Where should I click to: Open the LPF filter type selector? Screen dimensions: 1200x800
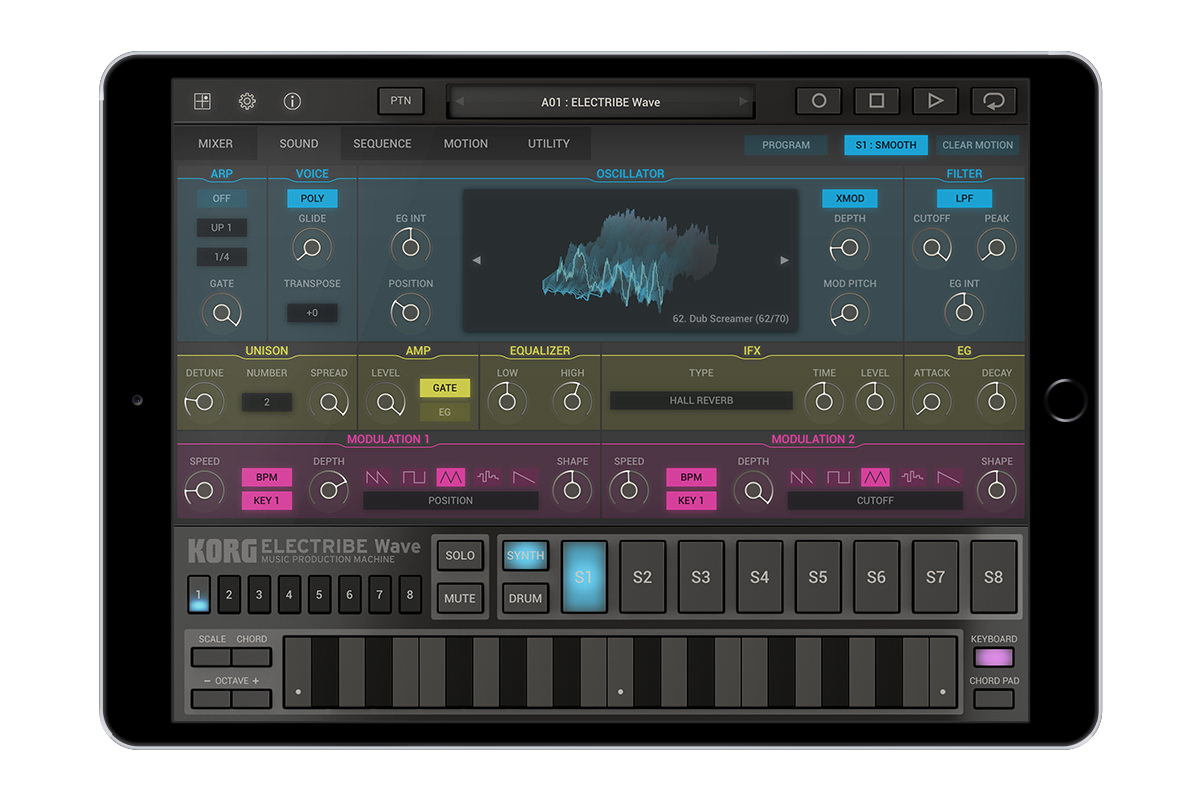click(x=964, y=198)
